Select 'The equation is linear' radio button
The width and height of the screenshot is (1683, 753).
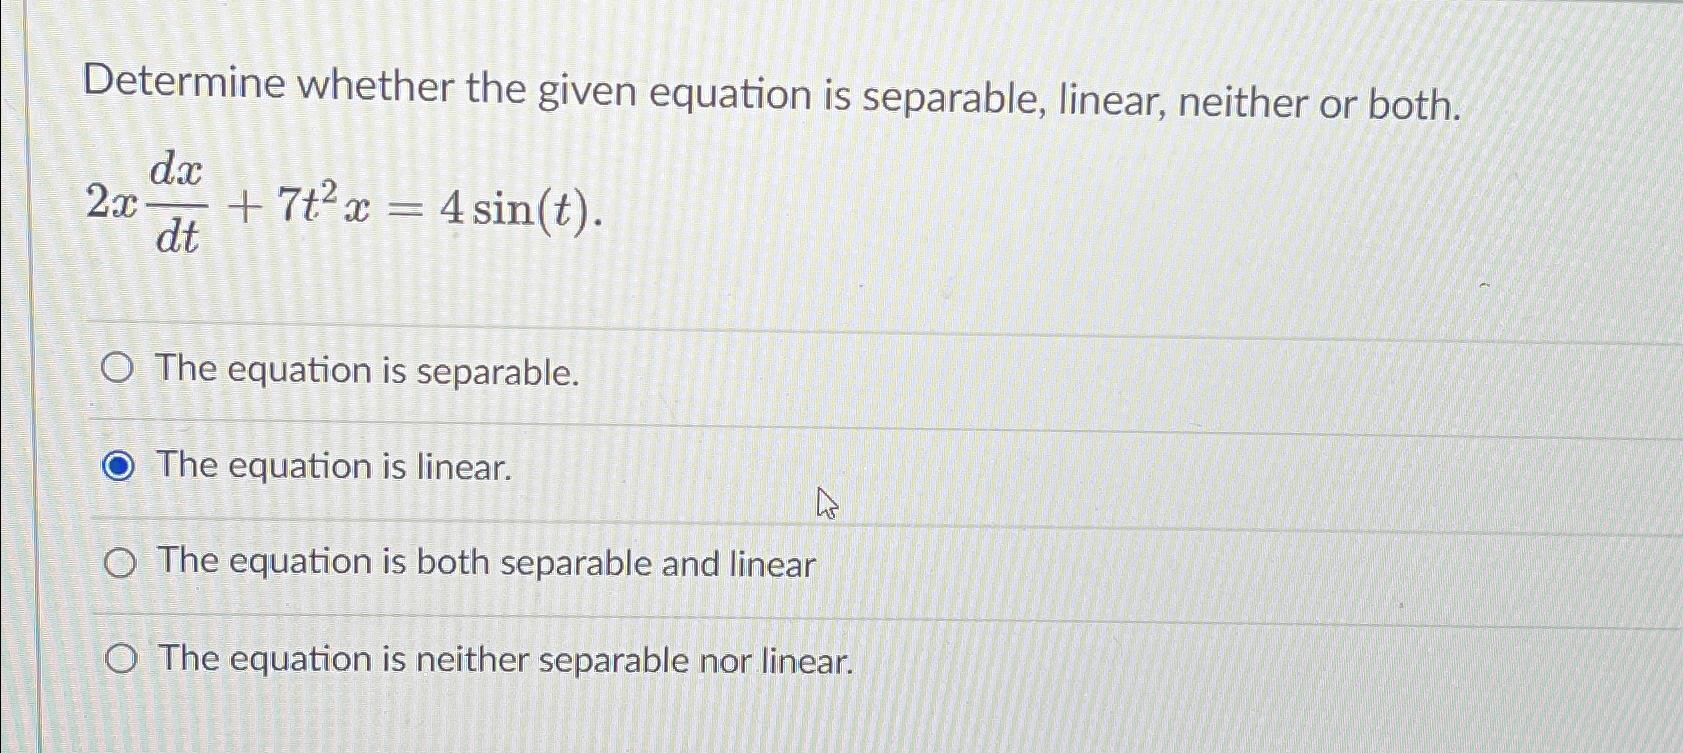point(120,464)
